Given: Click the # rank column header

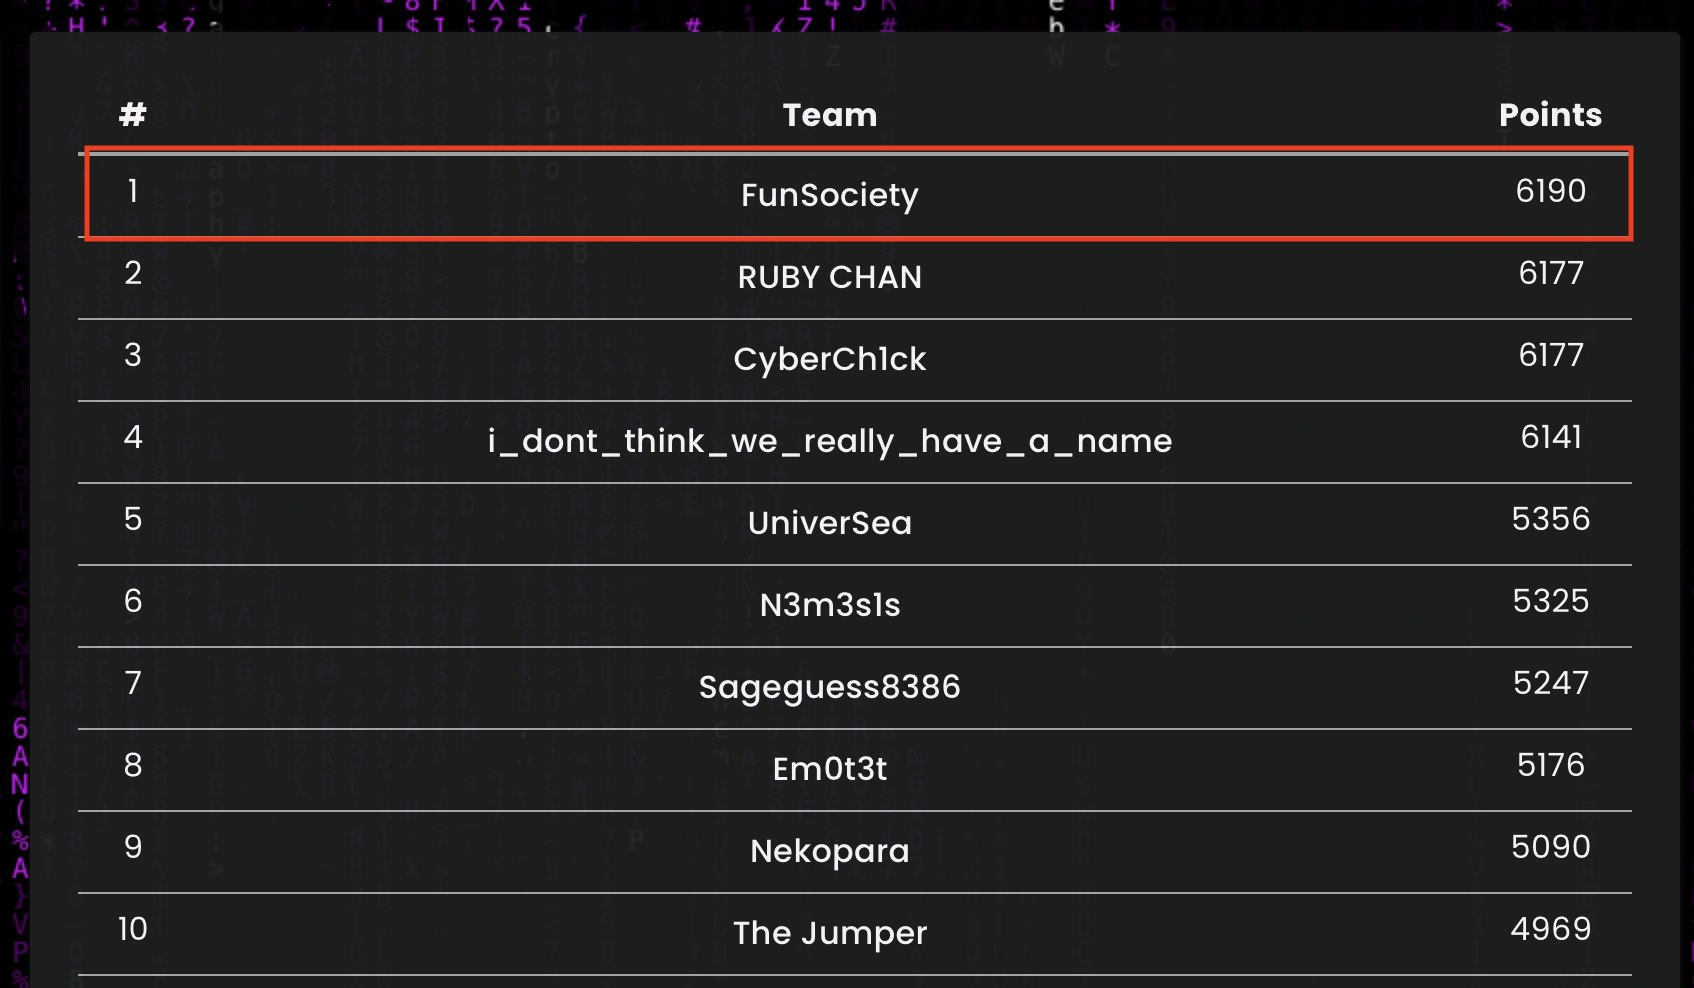Looking at the screenshot, I should (132, 115).
